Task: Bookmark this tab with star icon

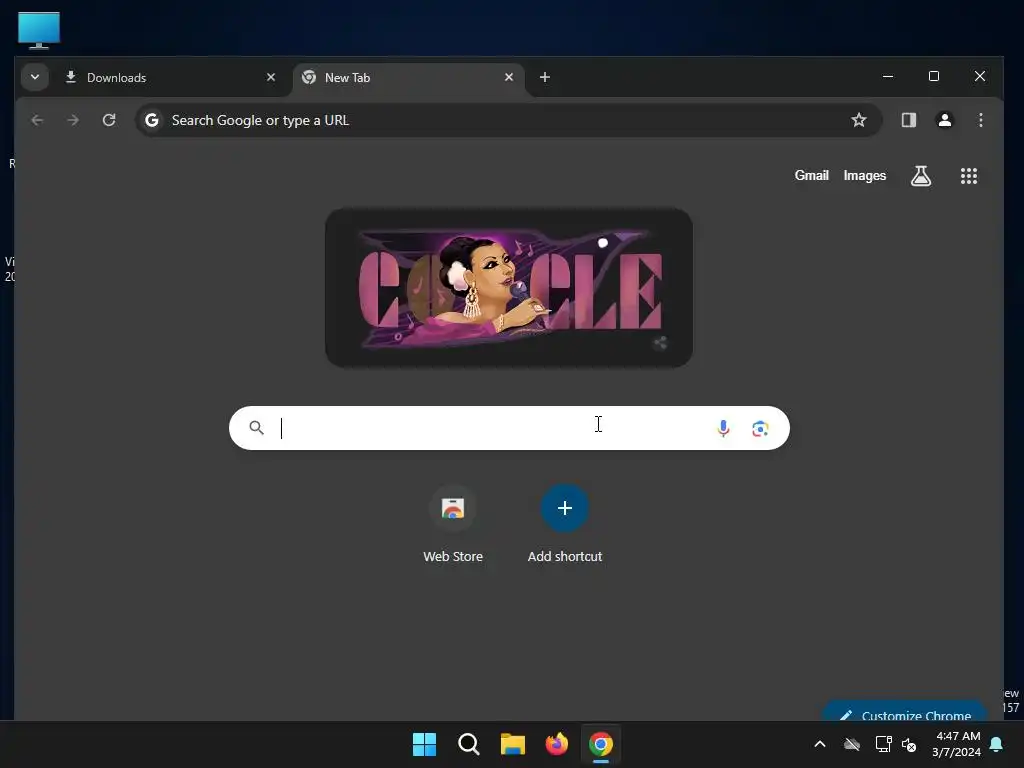Action: (x=859, y=120)
